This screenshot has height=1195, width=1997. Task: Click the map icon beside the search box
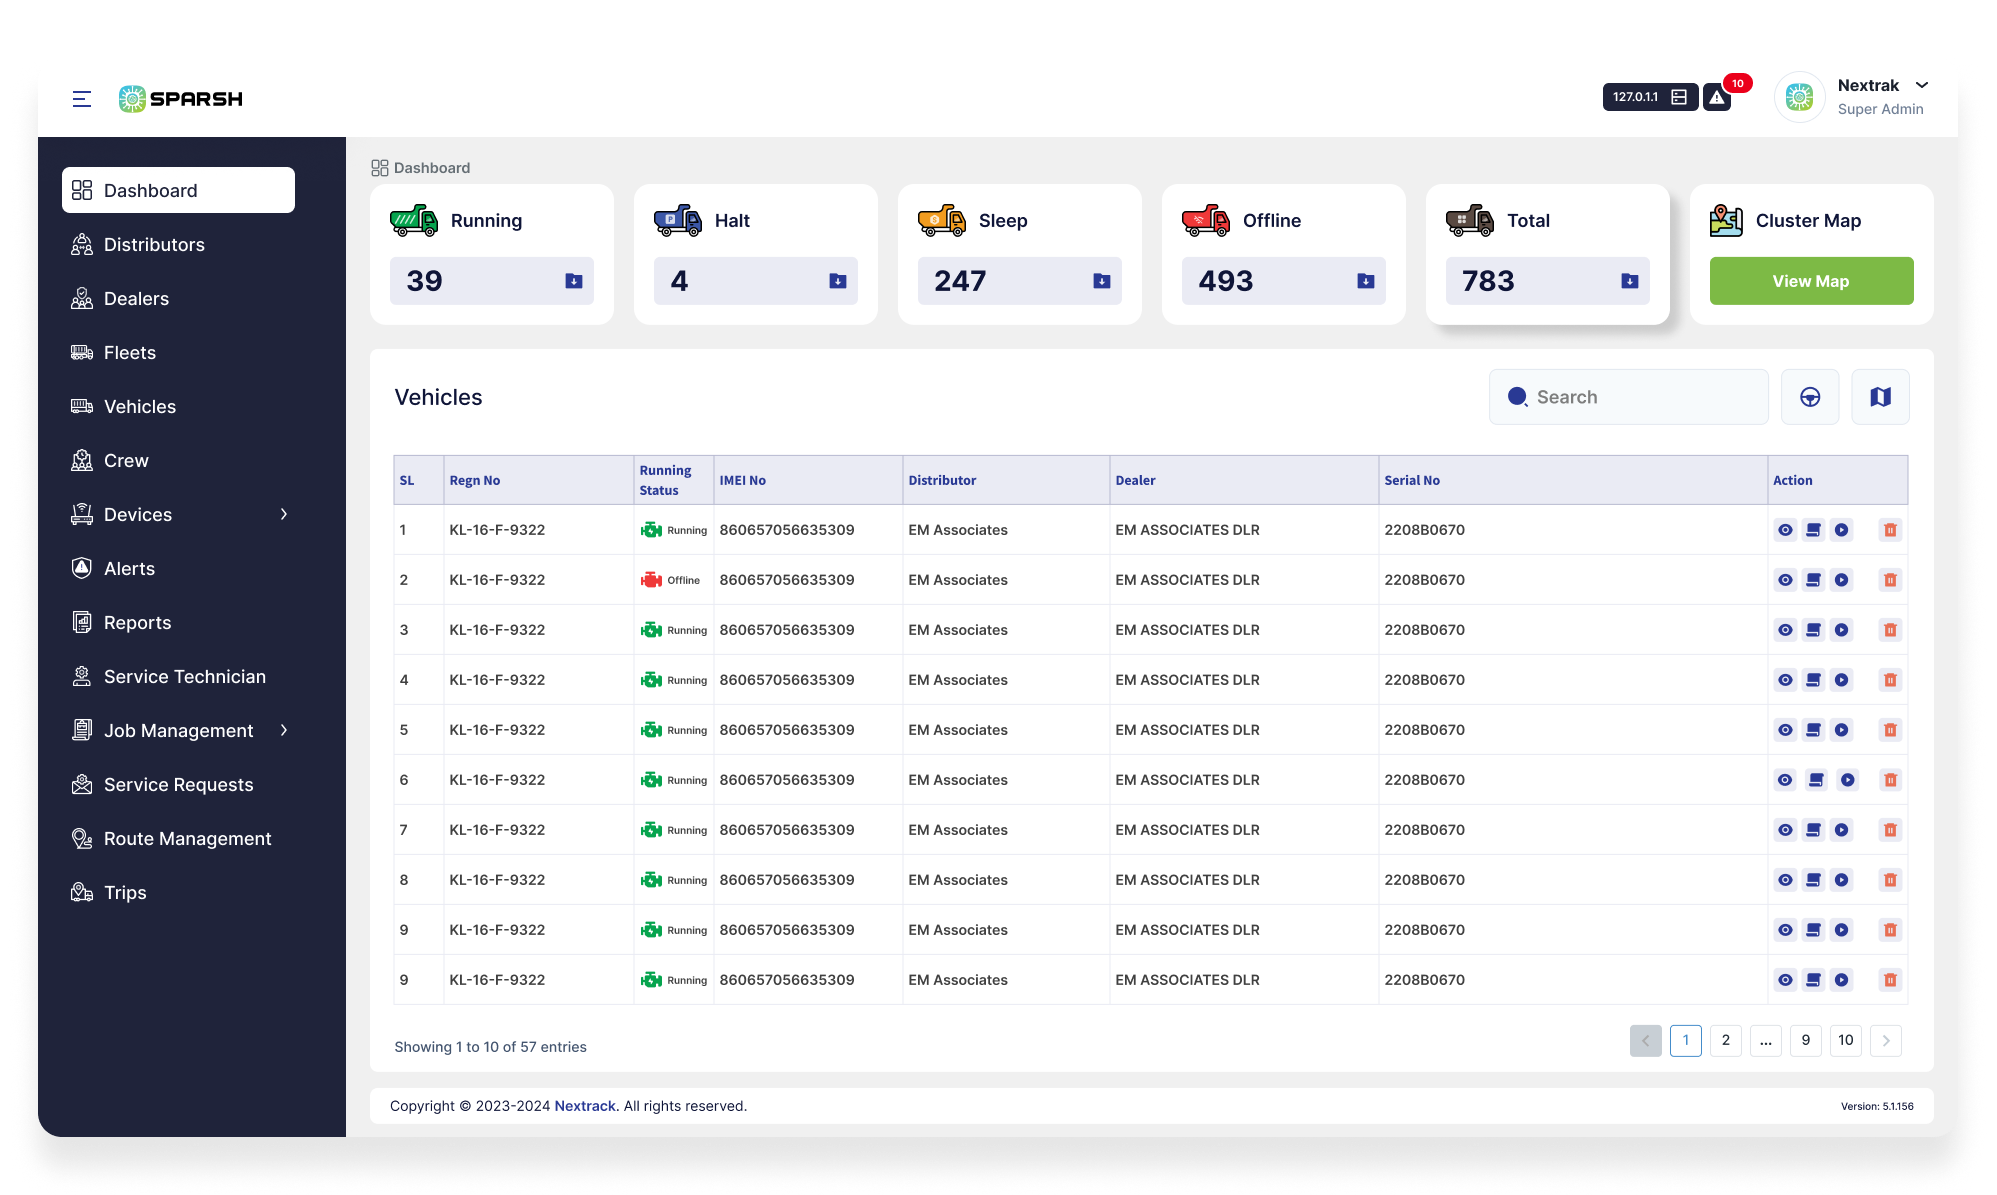click(x=1880, y=397)
